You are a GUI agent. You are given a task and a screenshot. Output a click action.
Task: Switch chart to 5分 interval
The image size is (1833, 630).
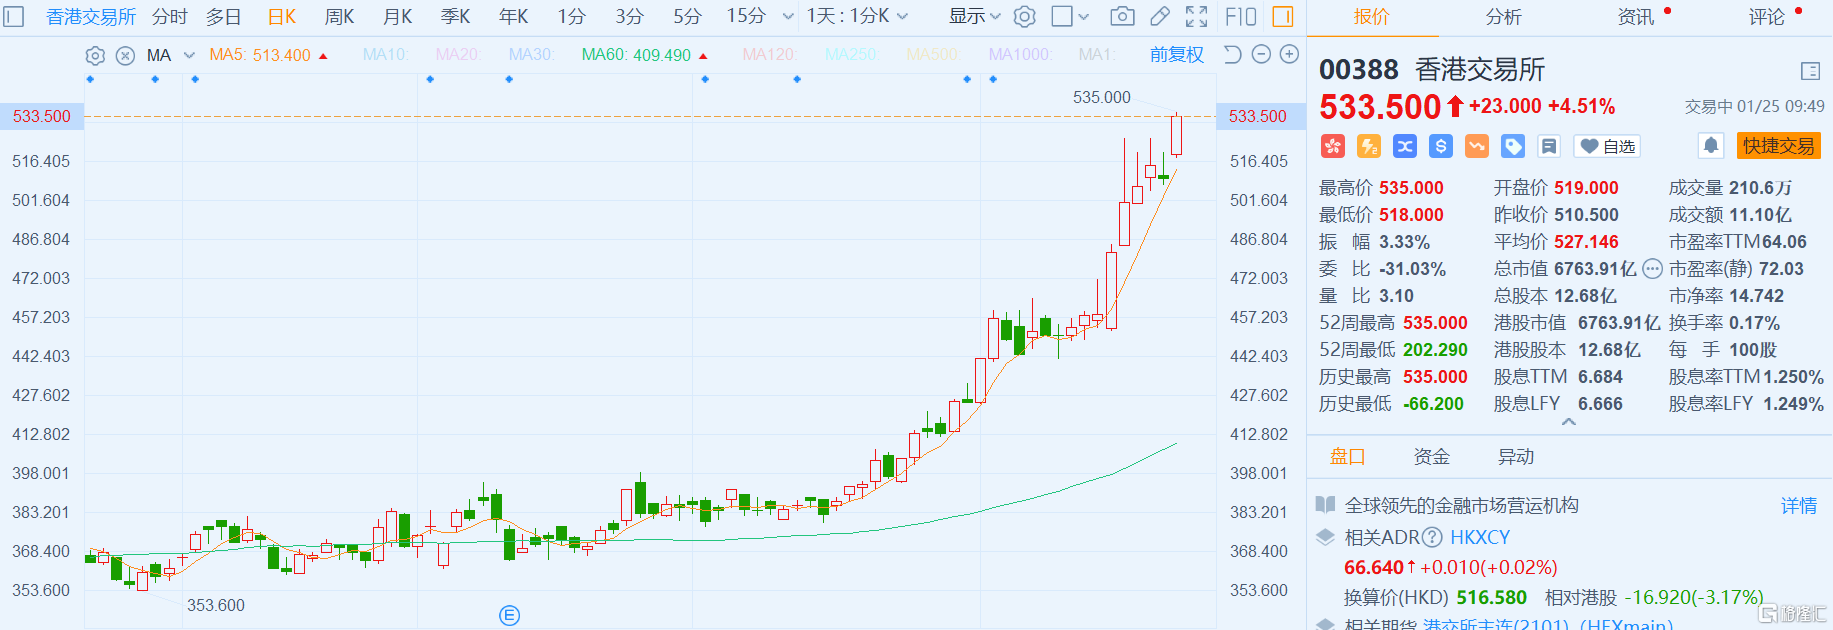pyautogui.click(x=687, y=17)
